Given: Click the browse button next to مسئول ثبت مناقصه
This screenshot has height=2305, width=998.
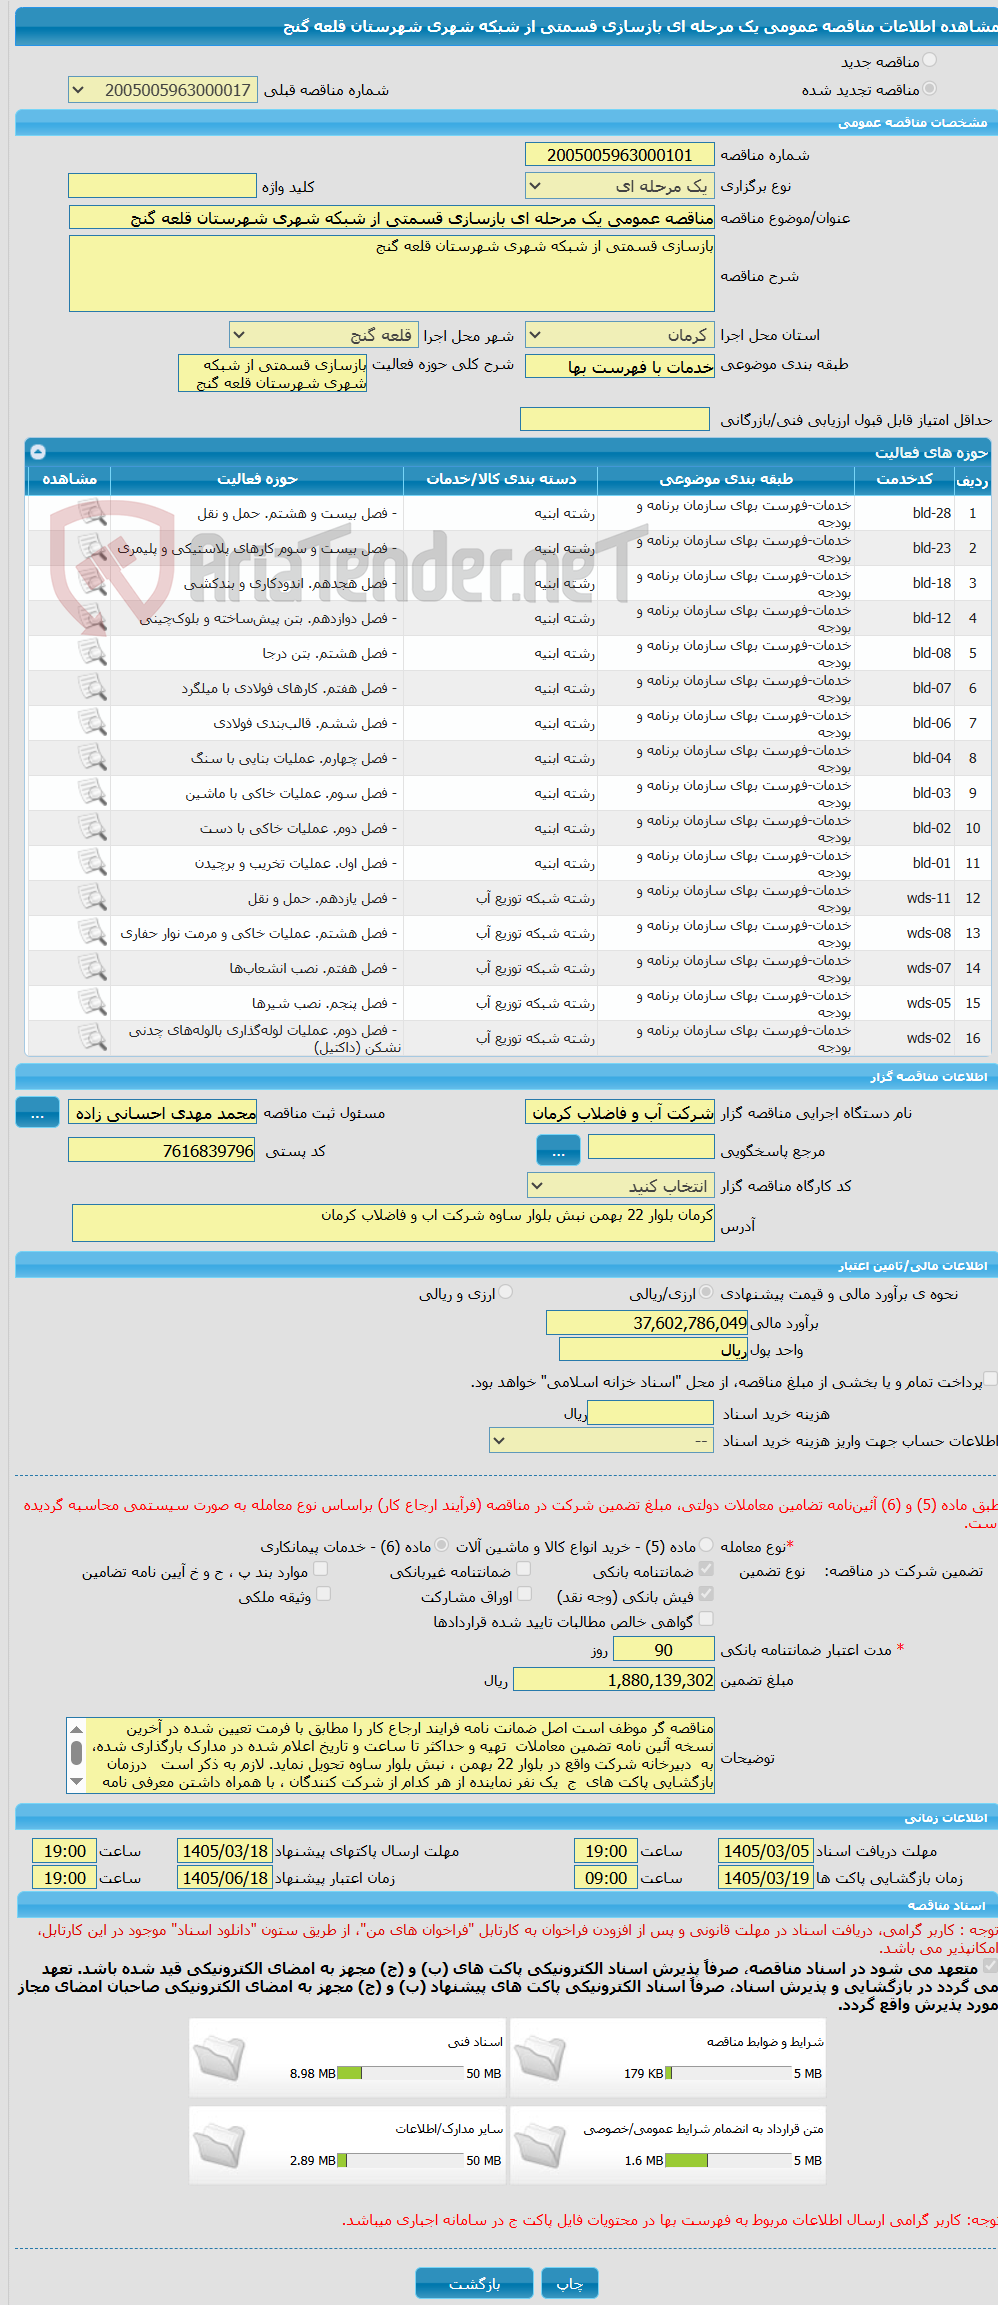Looking at the screenshot, I should click(37, 1113).
